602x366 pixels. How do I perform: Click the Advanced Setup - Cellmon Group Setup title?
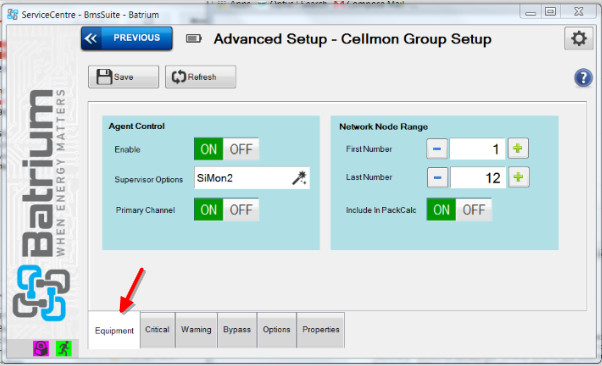352,39
